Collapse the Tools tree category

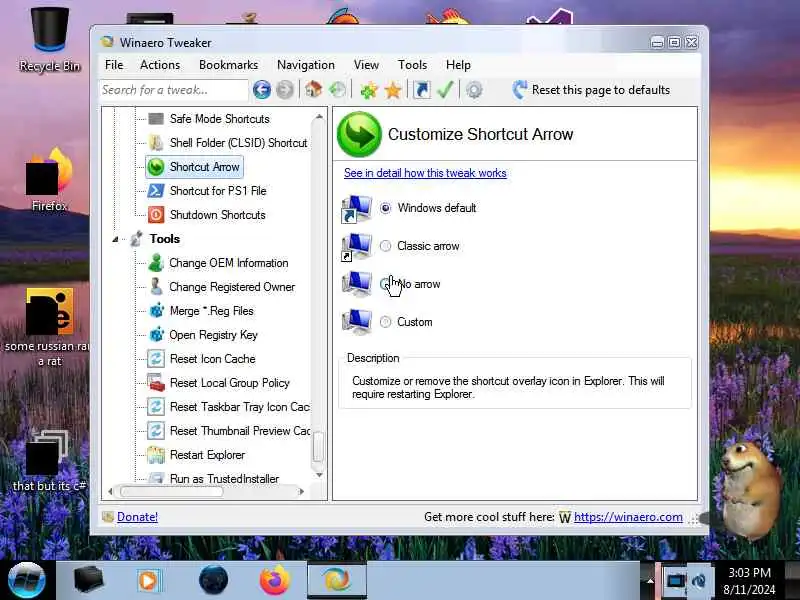click(x=115, y=239)
